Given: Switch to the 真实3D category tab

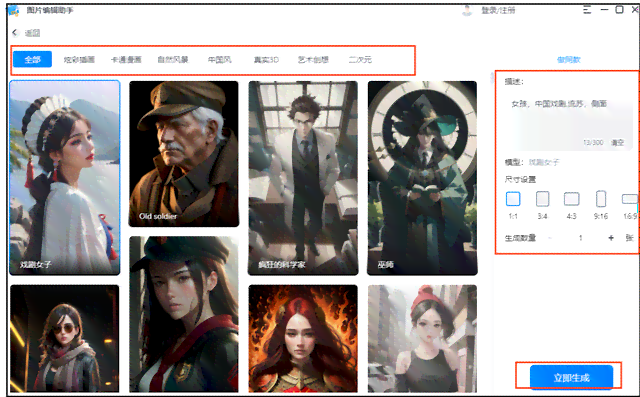Looking at the screenshot, I should tap(266, 60).
